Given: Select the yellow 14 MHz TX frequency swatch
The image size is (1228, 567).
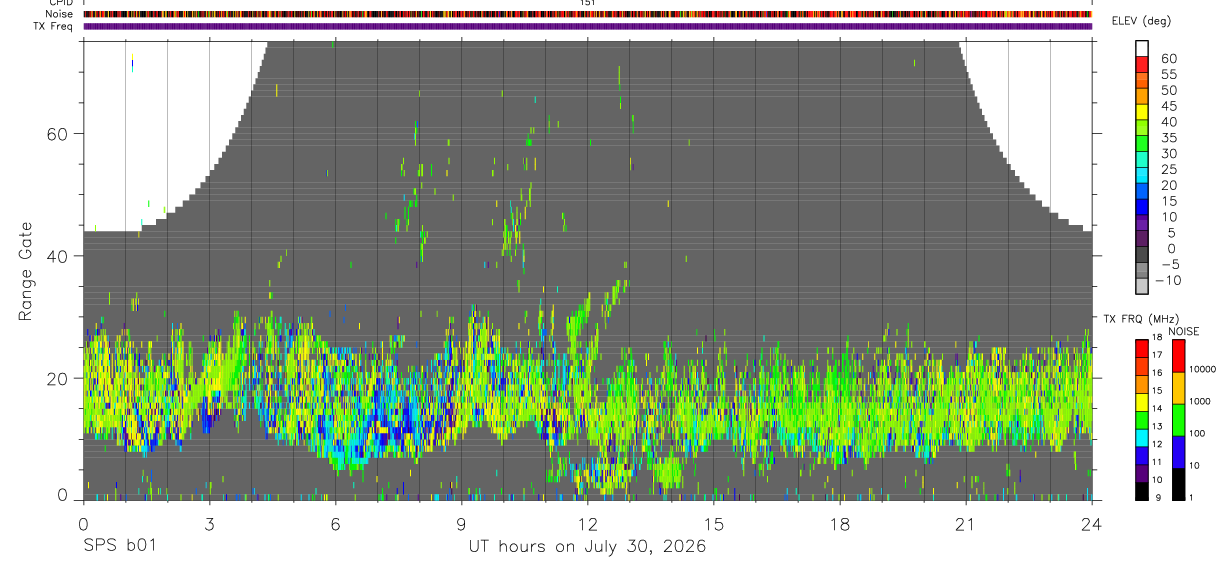Looking at the screenshot, I should (1143, 403).
